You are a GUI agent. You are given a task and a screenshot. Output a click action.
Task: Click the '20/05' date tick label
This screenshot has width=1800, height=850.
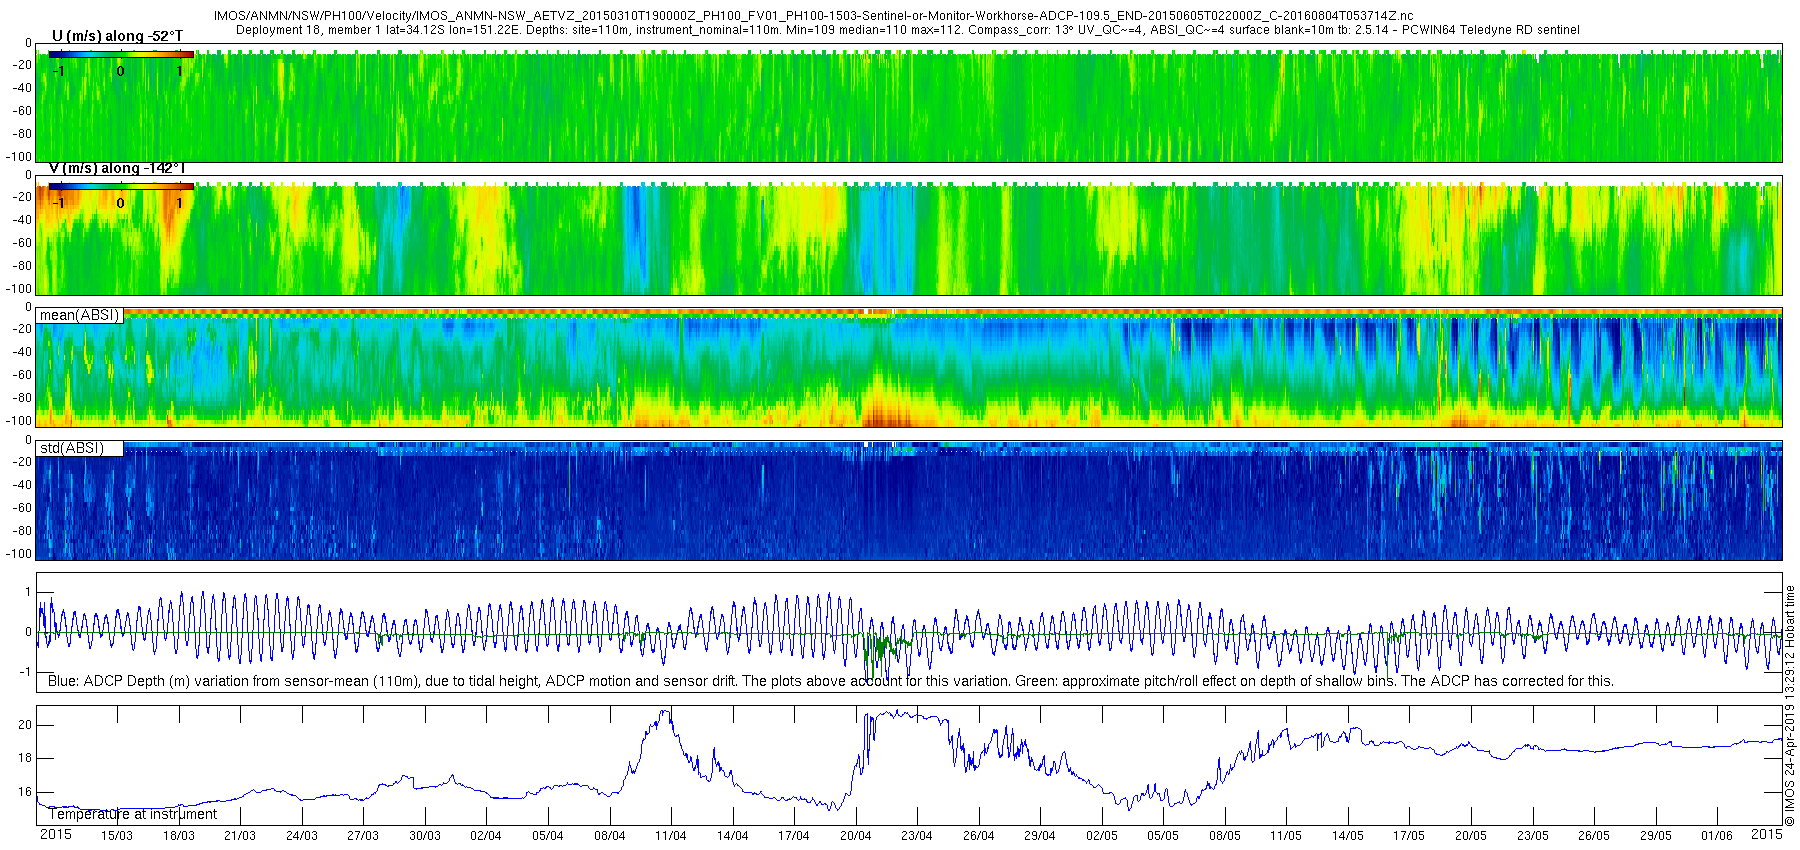(1471, 836)
